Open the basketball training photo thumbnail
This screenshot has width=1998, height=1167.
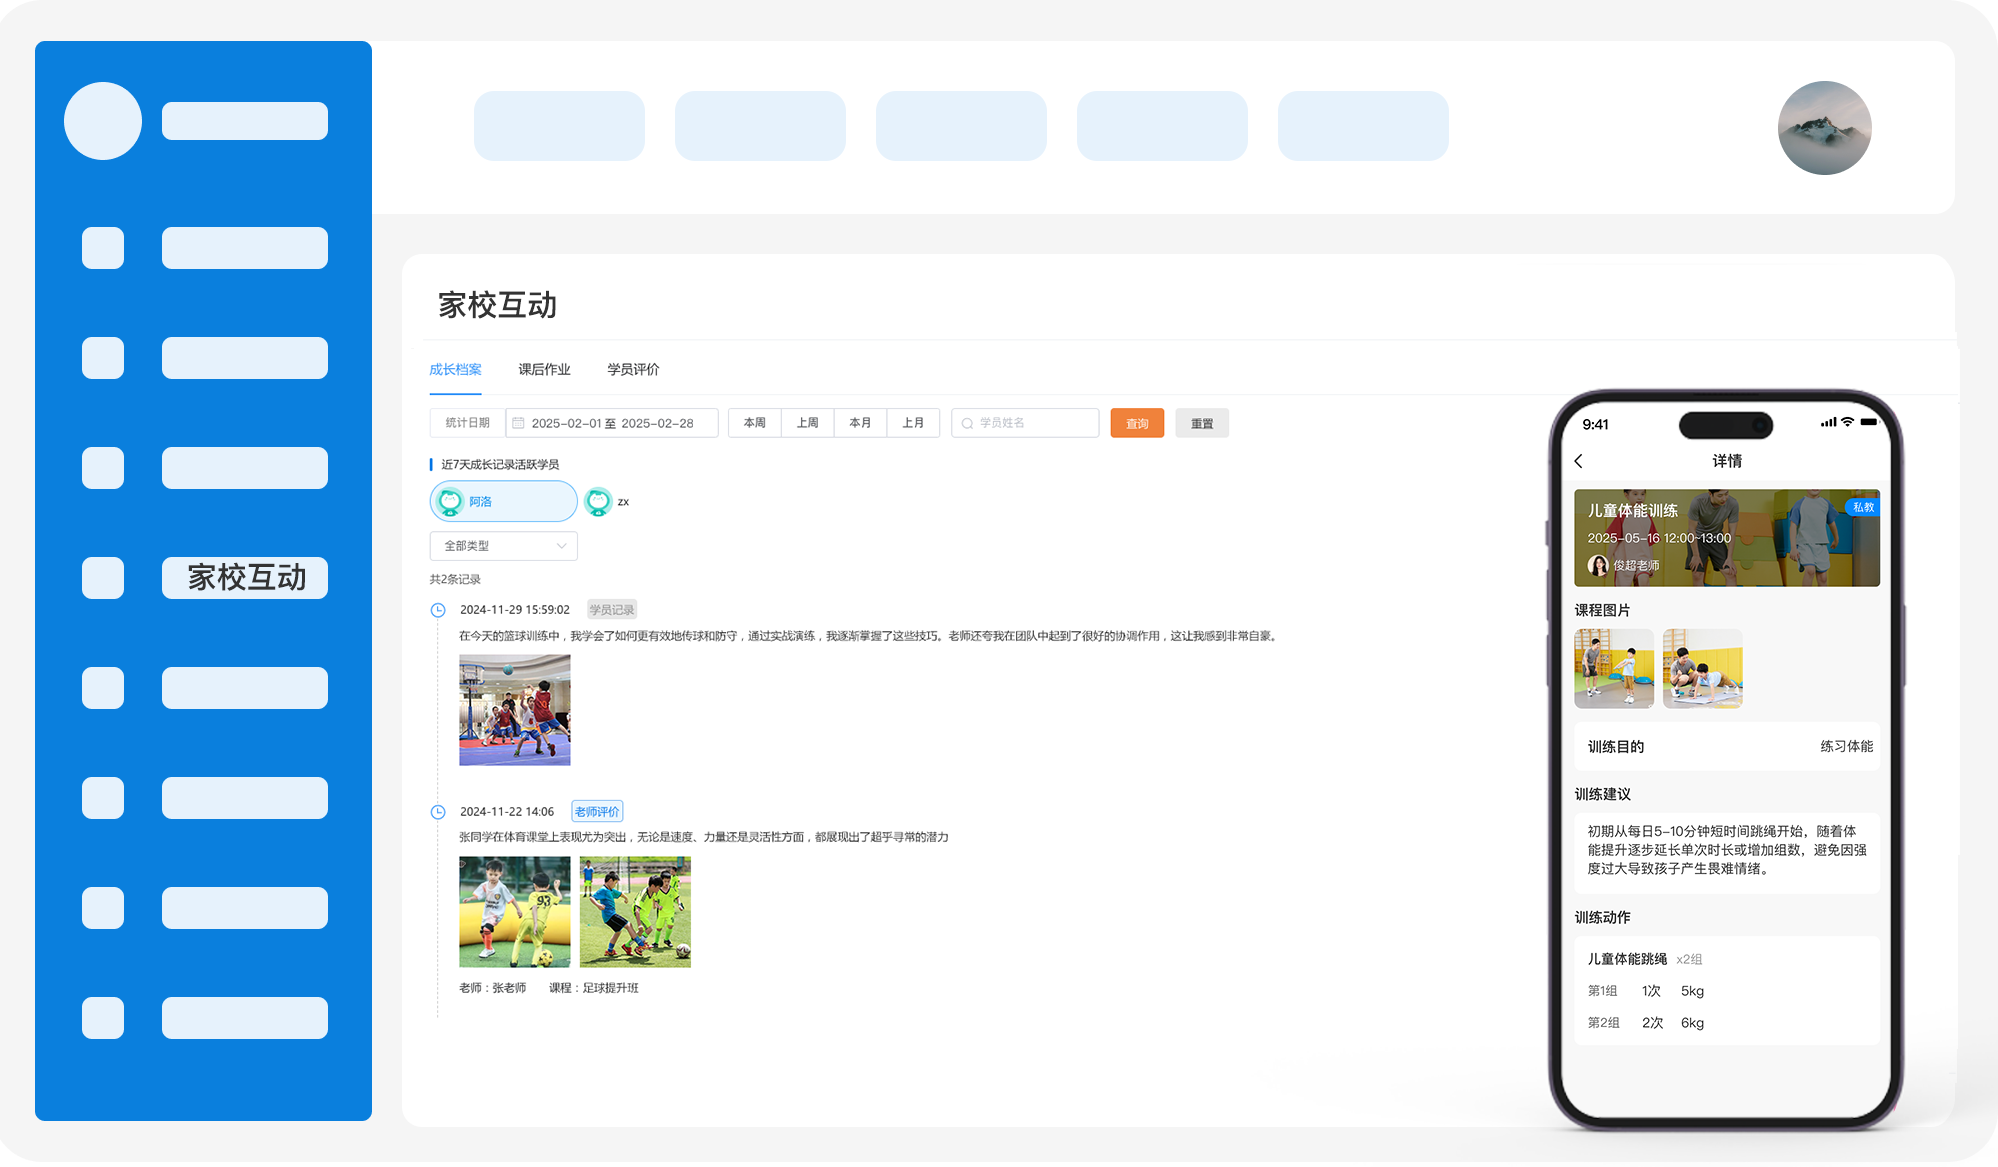[x=514, y=710]
